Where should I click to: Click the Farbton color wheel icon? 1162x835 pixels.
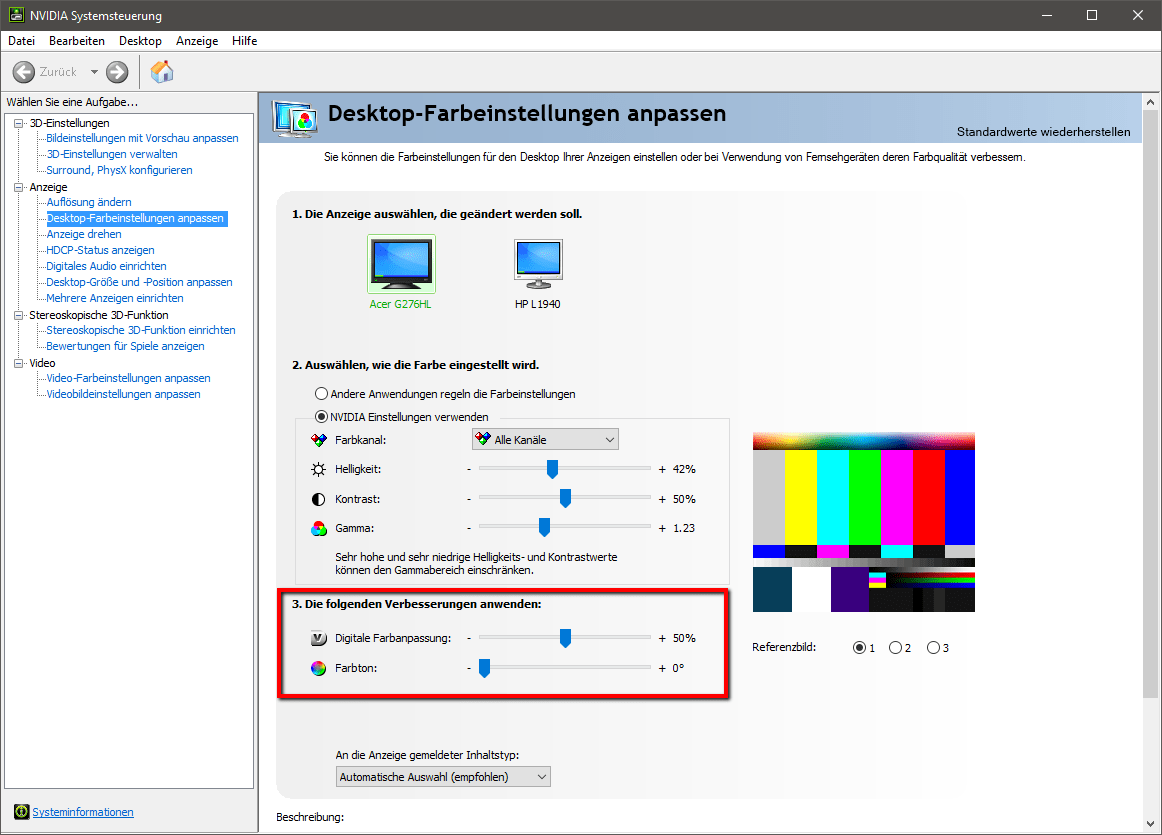(x=319, y=668)
